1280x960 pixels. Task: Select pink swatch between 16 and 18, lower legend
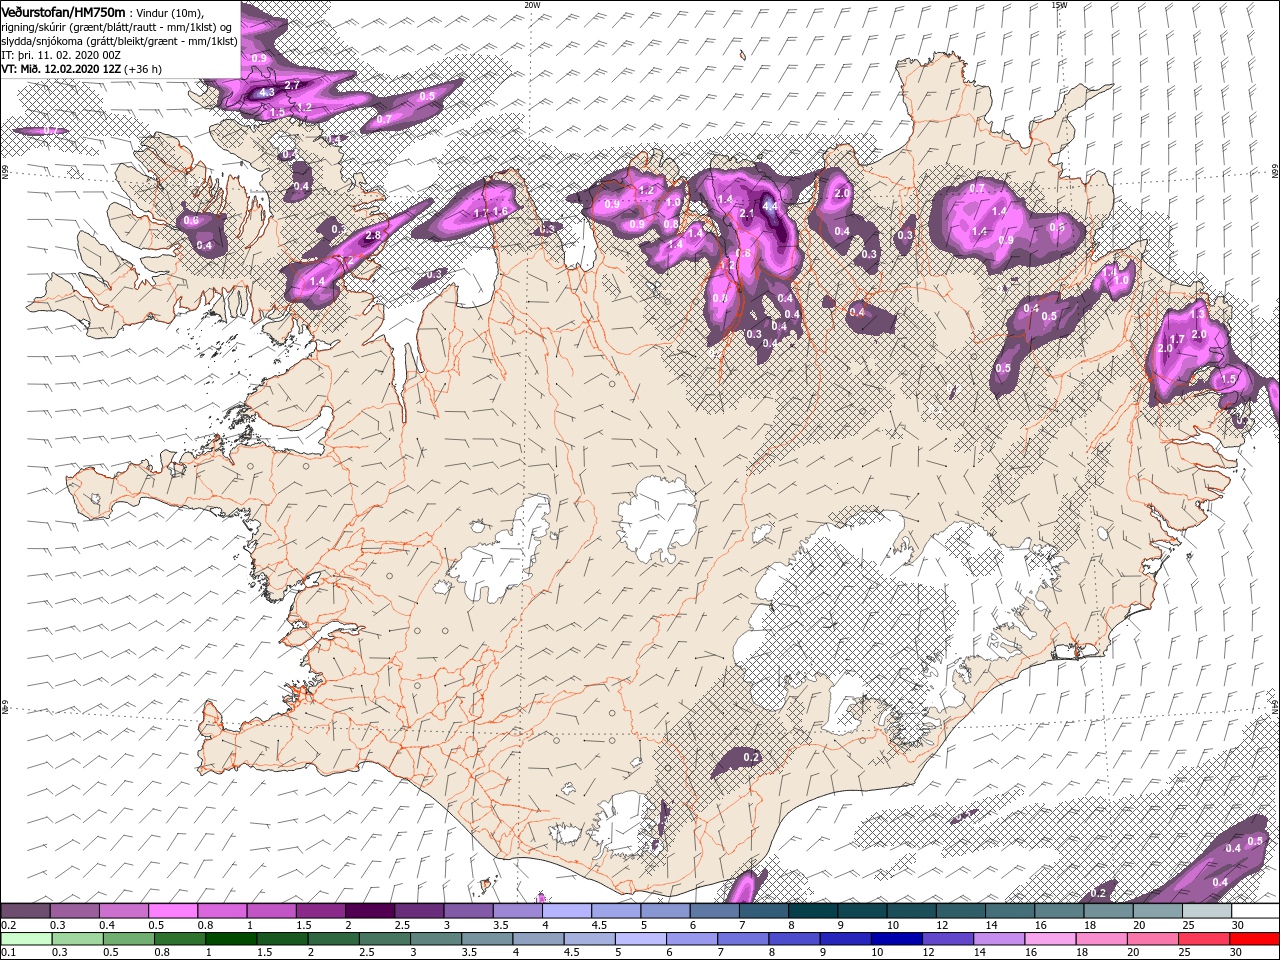[1048, 938]
